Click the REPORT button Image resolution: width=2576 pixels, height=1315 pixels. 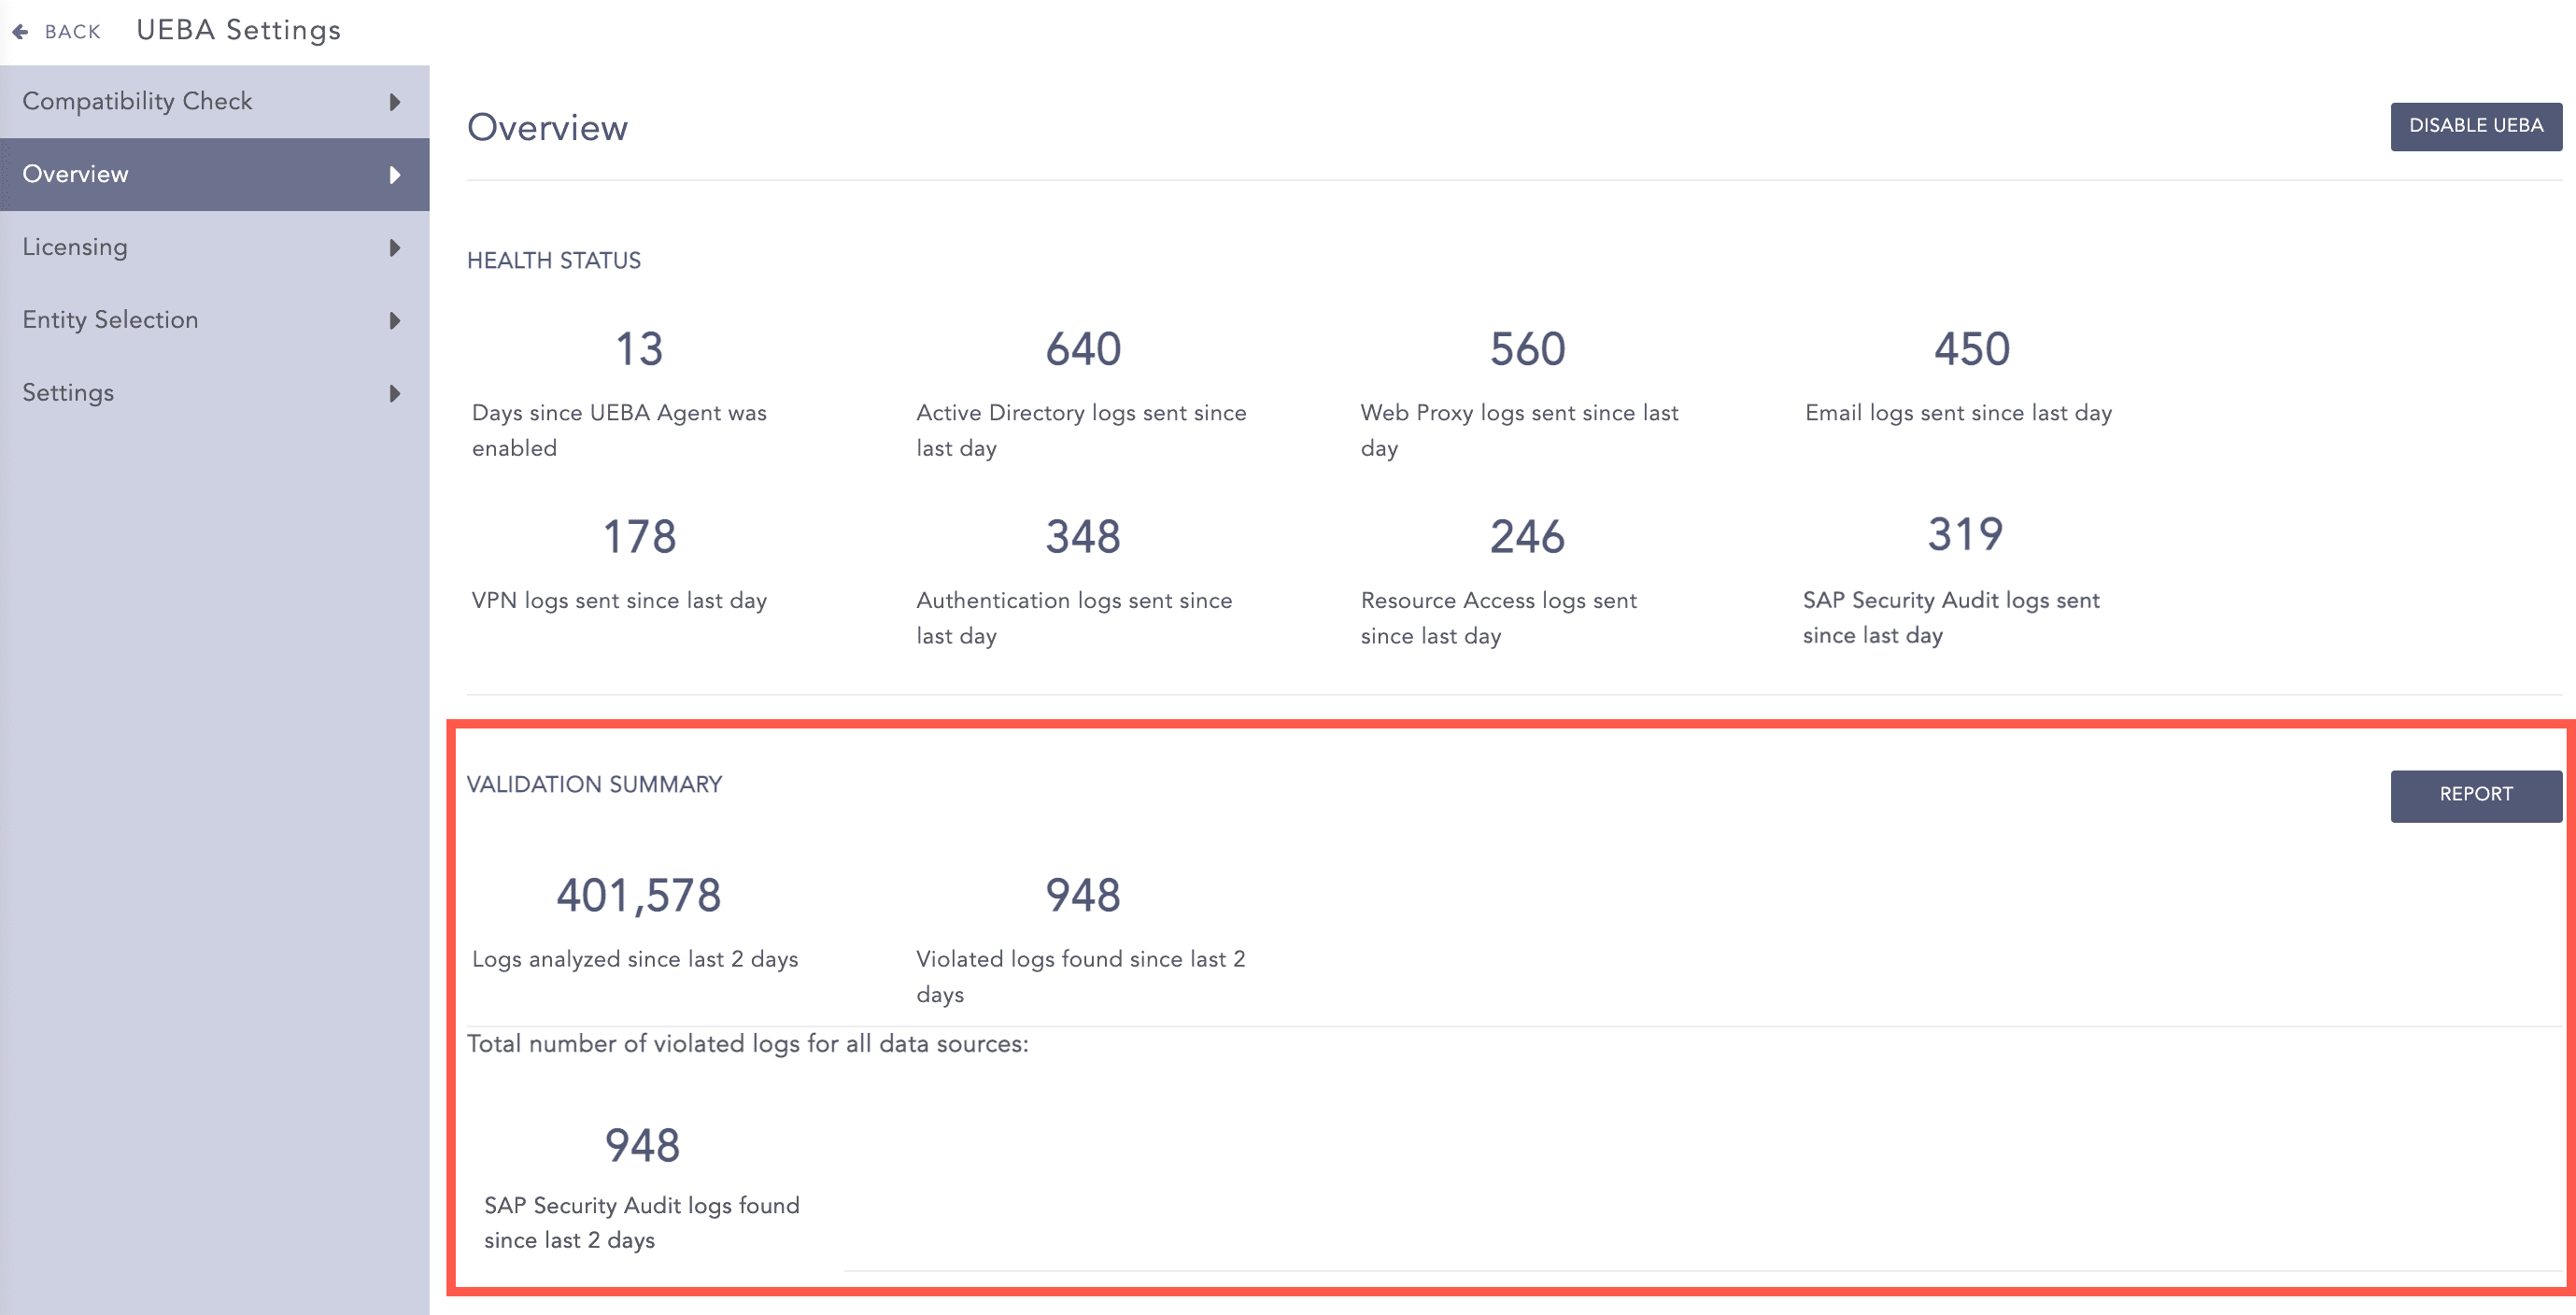pyautogui.click(x=2475, y=795)
